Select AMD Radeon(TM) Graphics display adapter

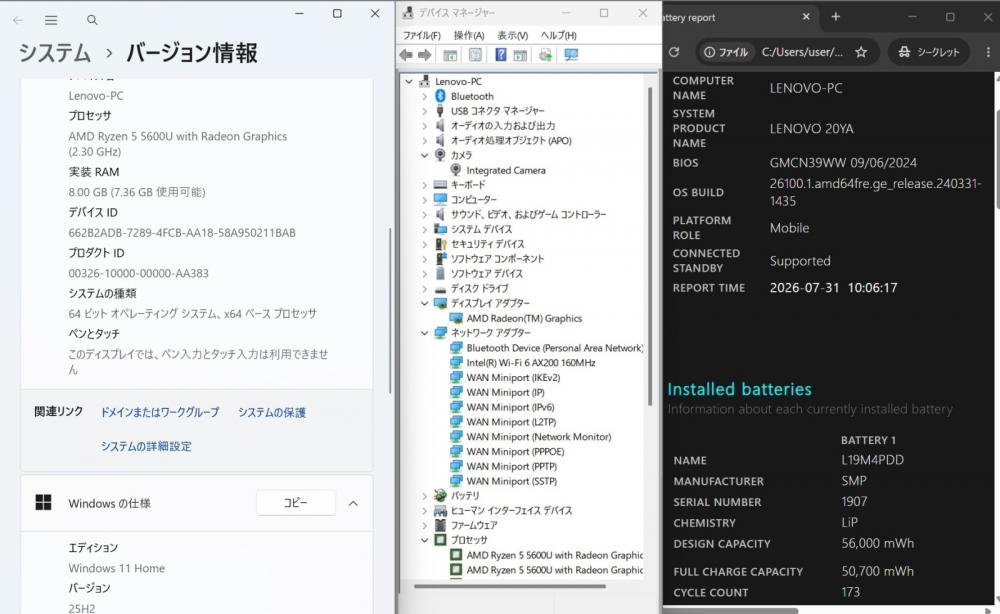[x=524, y=318]
